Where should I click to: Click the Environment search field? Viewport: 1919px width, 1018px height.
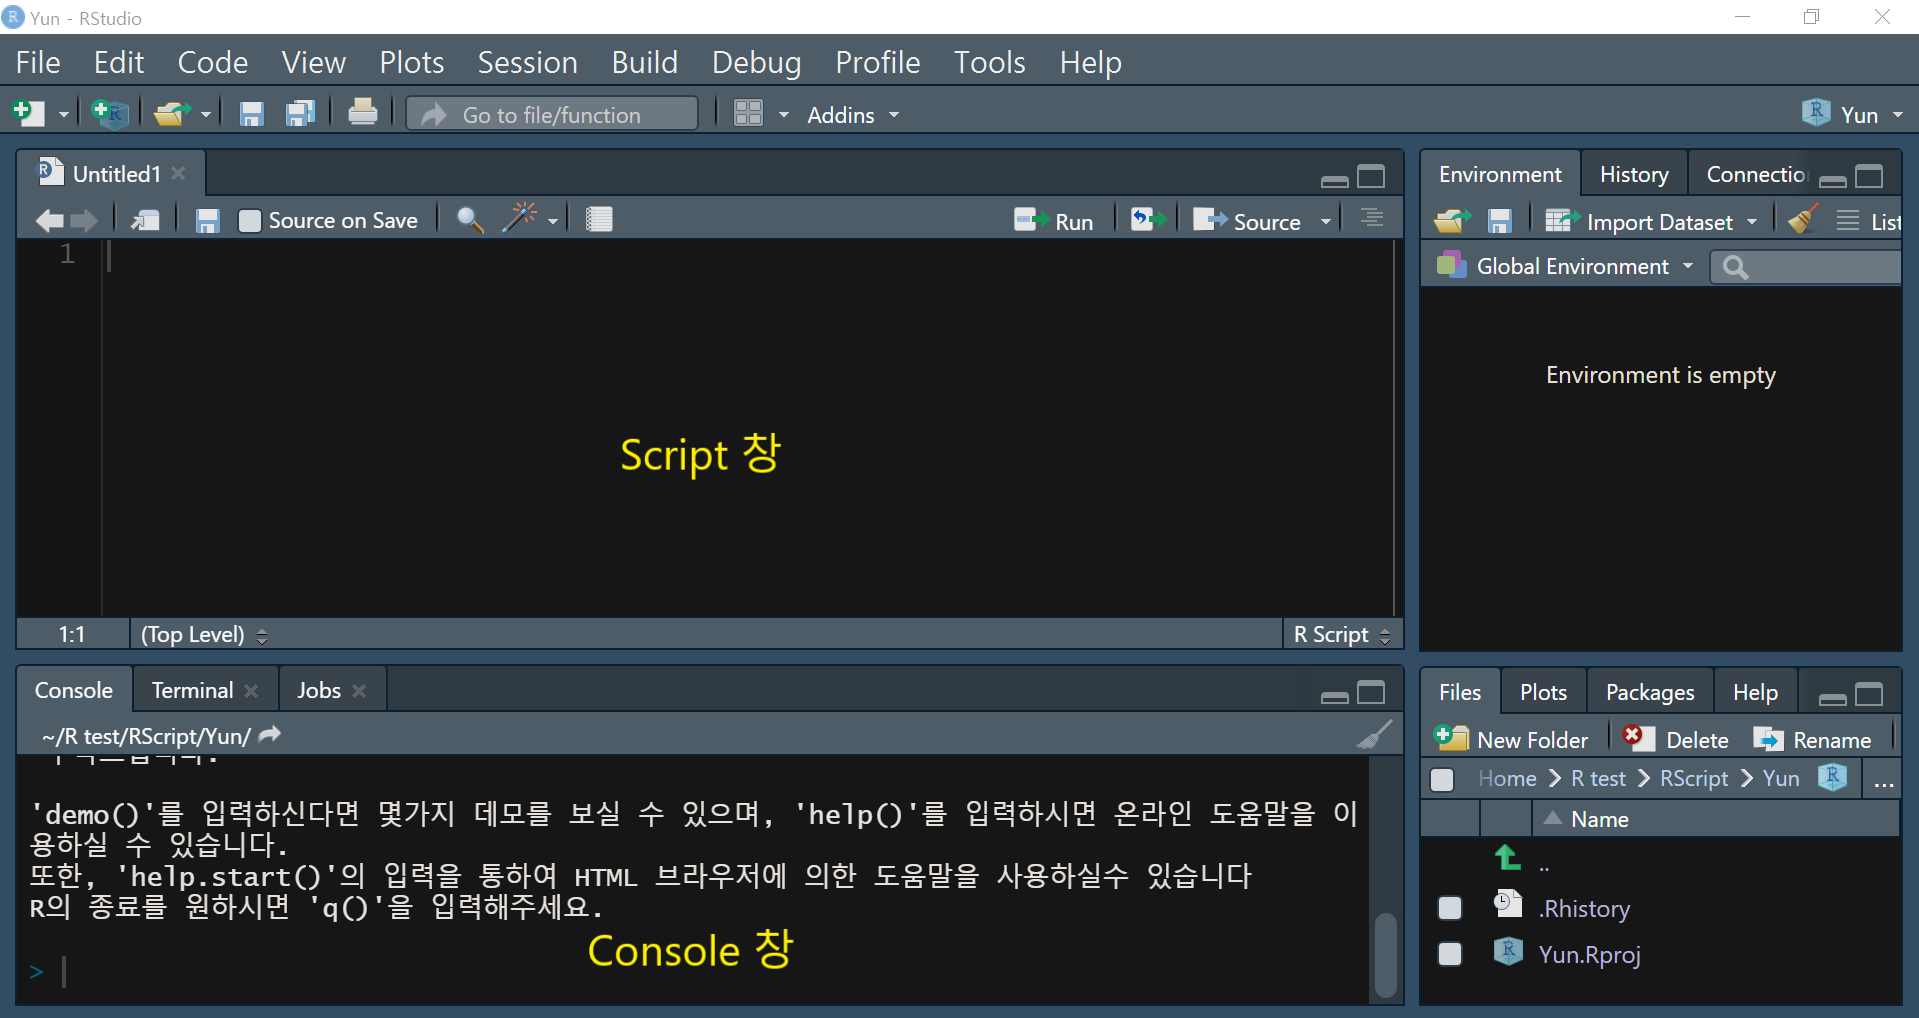(x=1806, y=267)
